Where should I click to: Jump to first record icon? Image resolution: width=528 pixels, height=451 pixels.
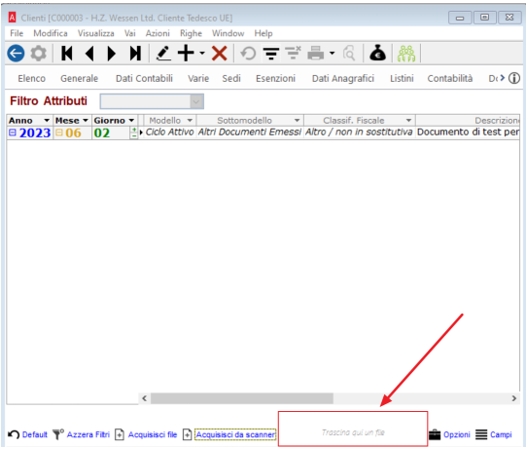[x=67, y=53]
